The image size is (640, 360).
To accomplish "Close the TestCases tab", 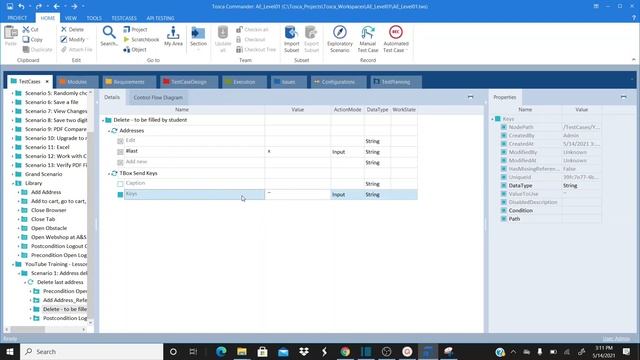I will pyautogui.click(x=47, y=82).
